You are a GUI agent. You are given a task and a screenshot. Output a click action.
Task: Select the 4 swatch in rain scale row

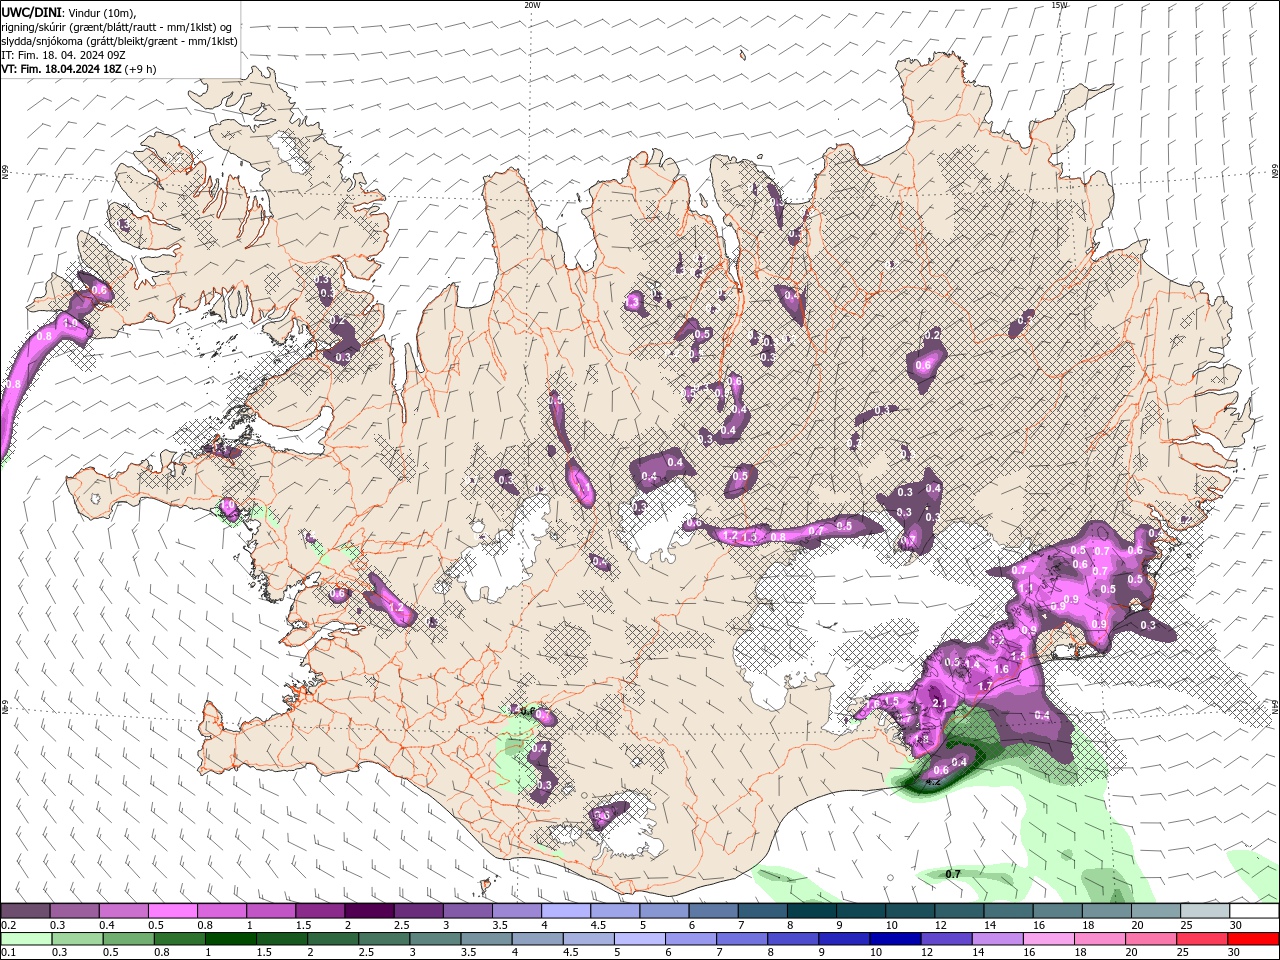(538, 939)
